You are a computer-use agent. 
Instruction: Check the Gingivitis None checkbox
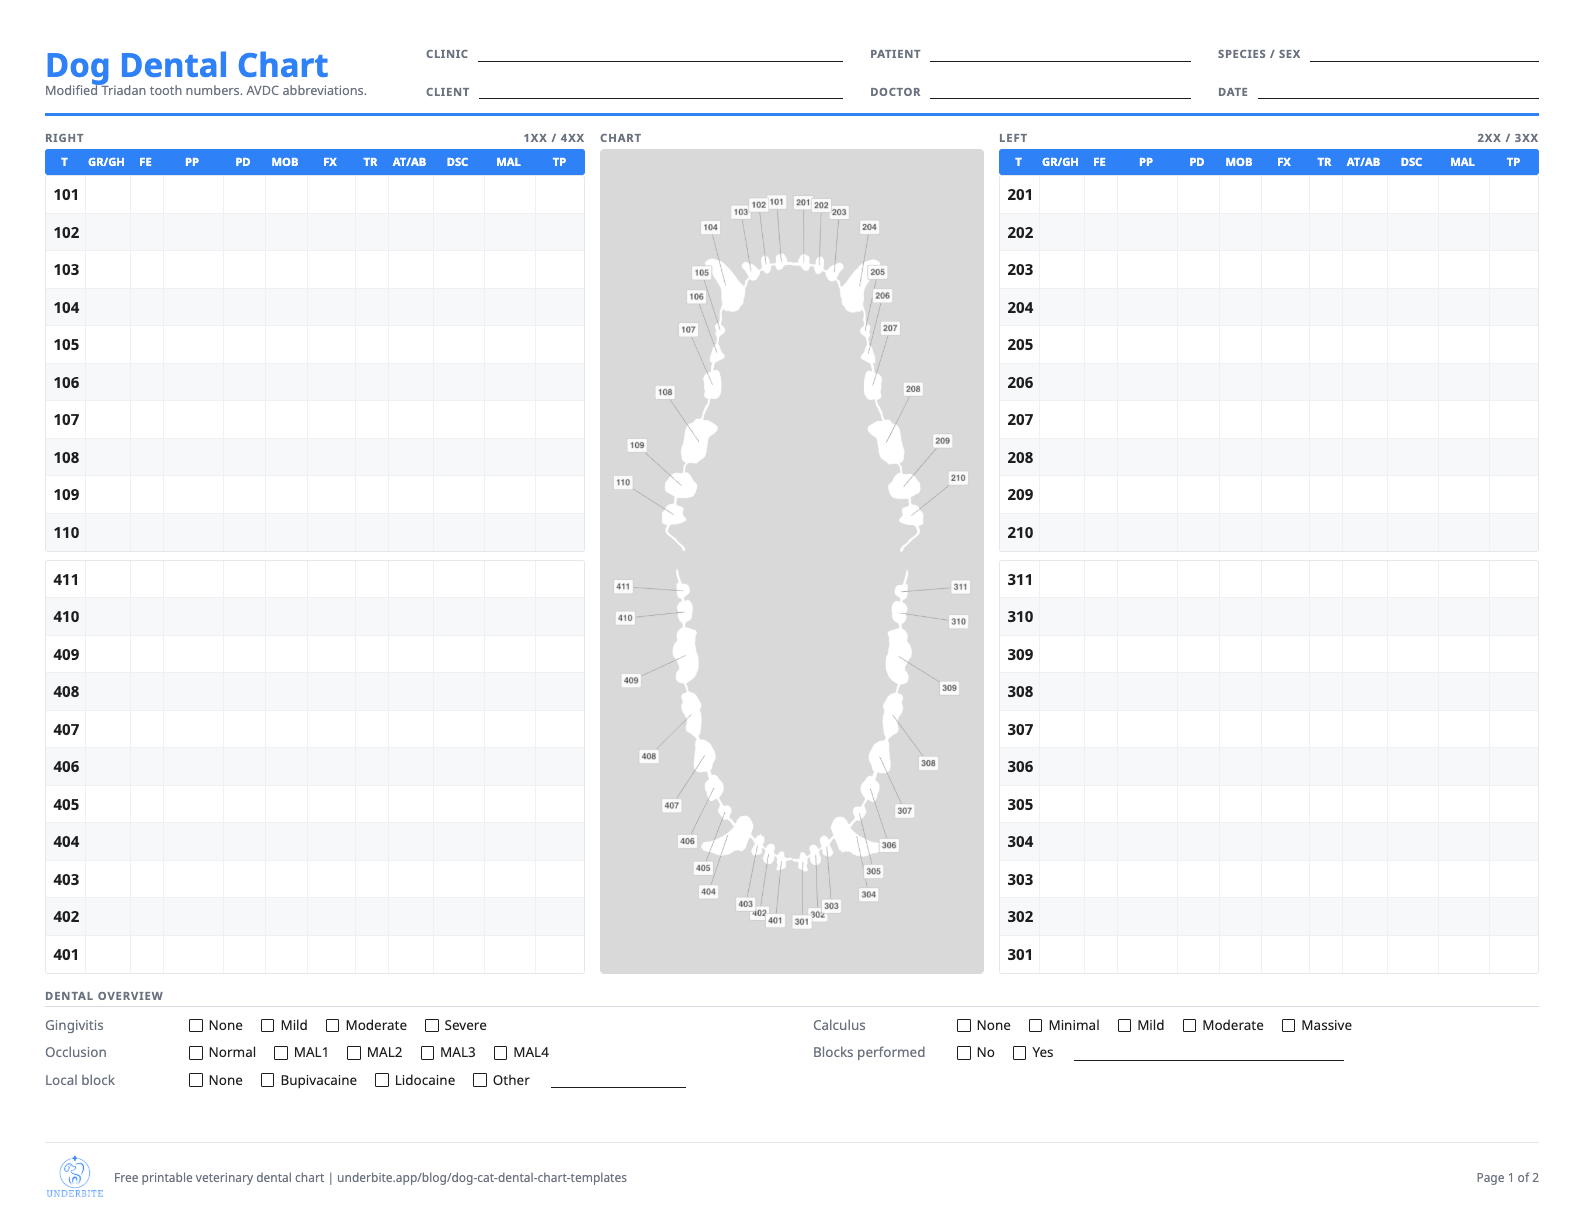click(x=196, y=1025)
